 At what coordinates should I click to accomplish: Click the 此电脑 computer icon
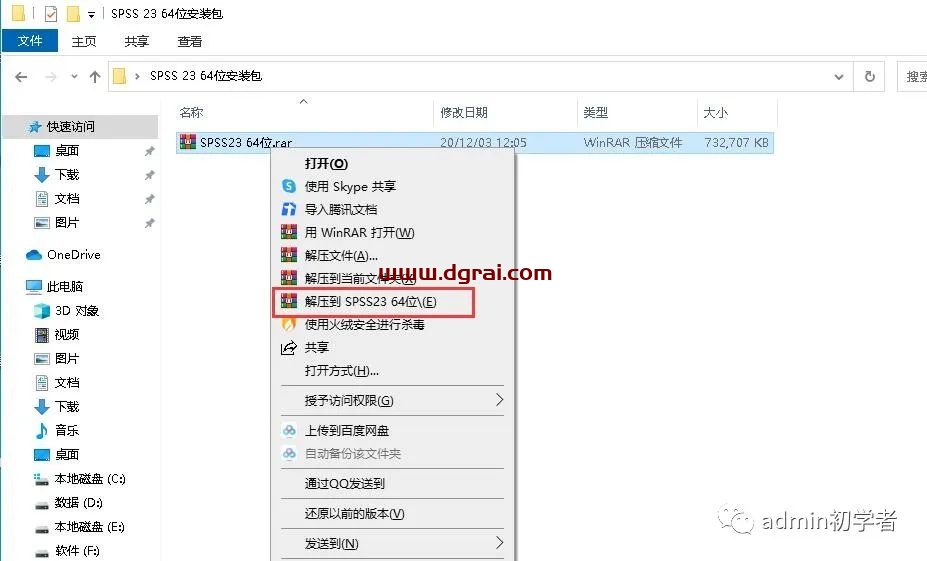pos(34,287)
